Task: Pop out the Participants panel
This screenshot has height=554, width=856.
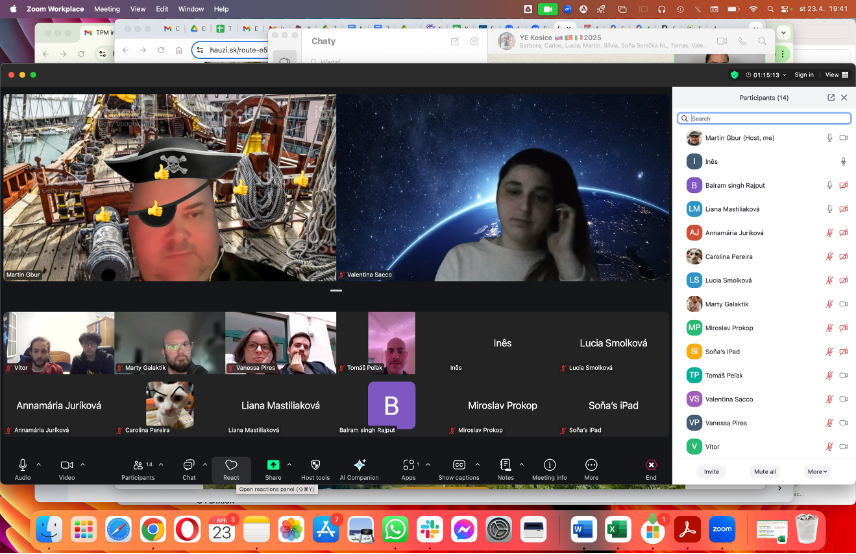Action: (831, 97)
